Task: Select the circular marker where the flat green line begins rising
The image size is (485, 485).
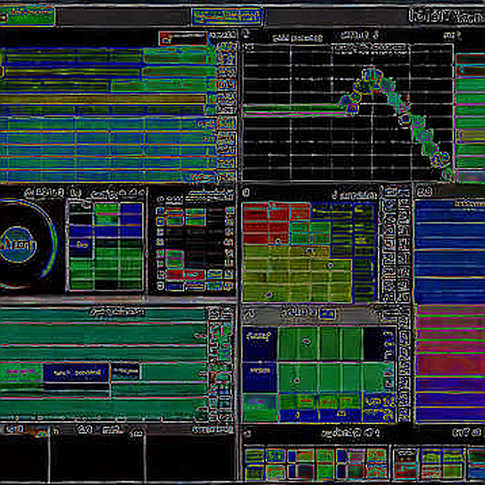Action: [x=352, y=108]
